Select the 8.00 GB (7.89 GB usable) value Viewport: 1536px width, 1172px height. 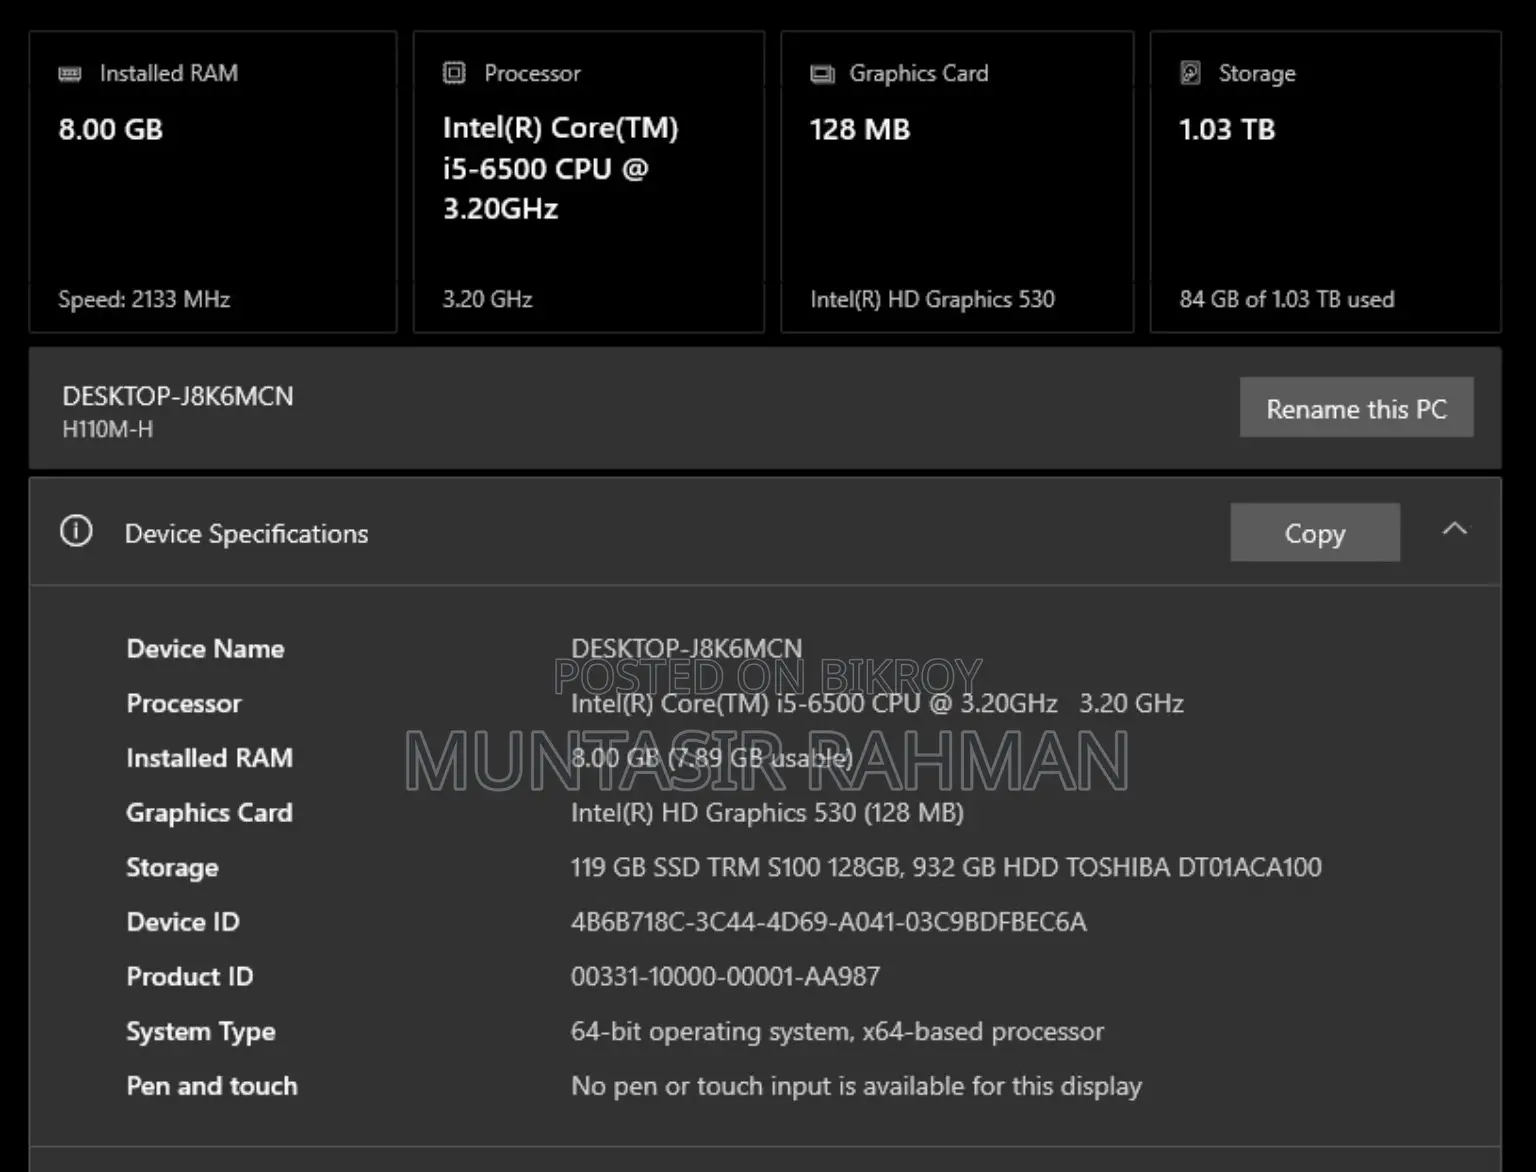point(712,758)
